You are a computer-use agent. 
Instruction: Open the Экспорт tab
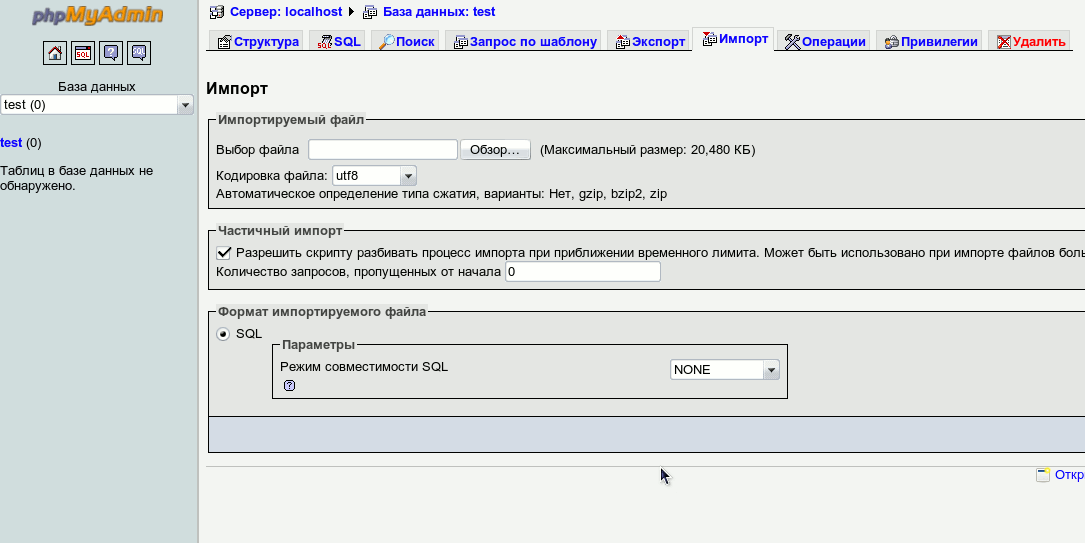(650, 41)
